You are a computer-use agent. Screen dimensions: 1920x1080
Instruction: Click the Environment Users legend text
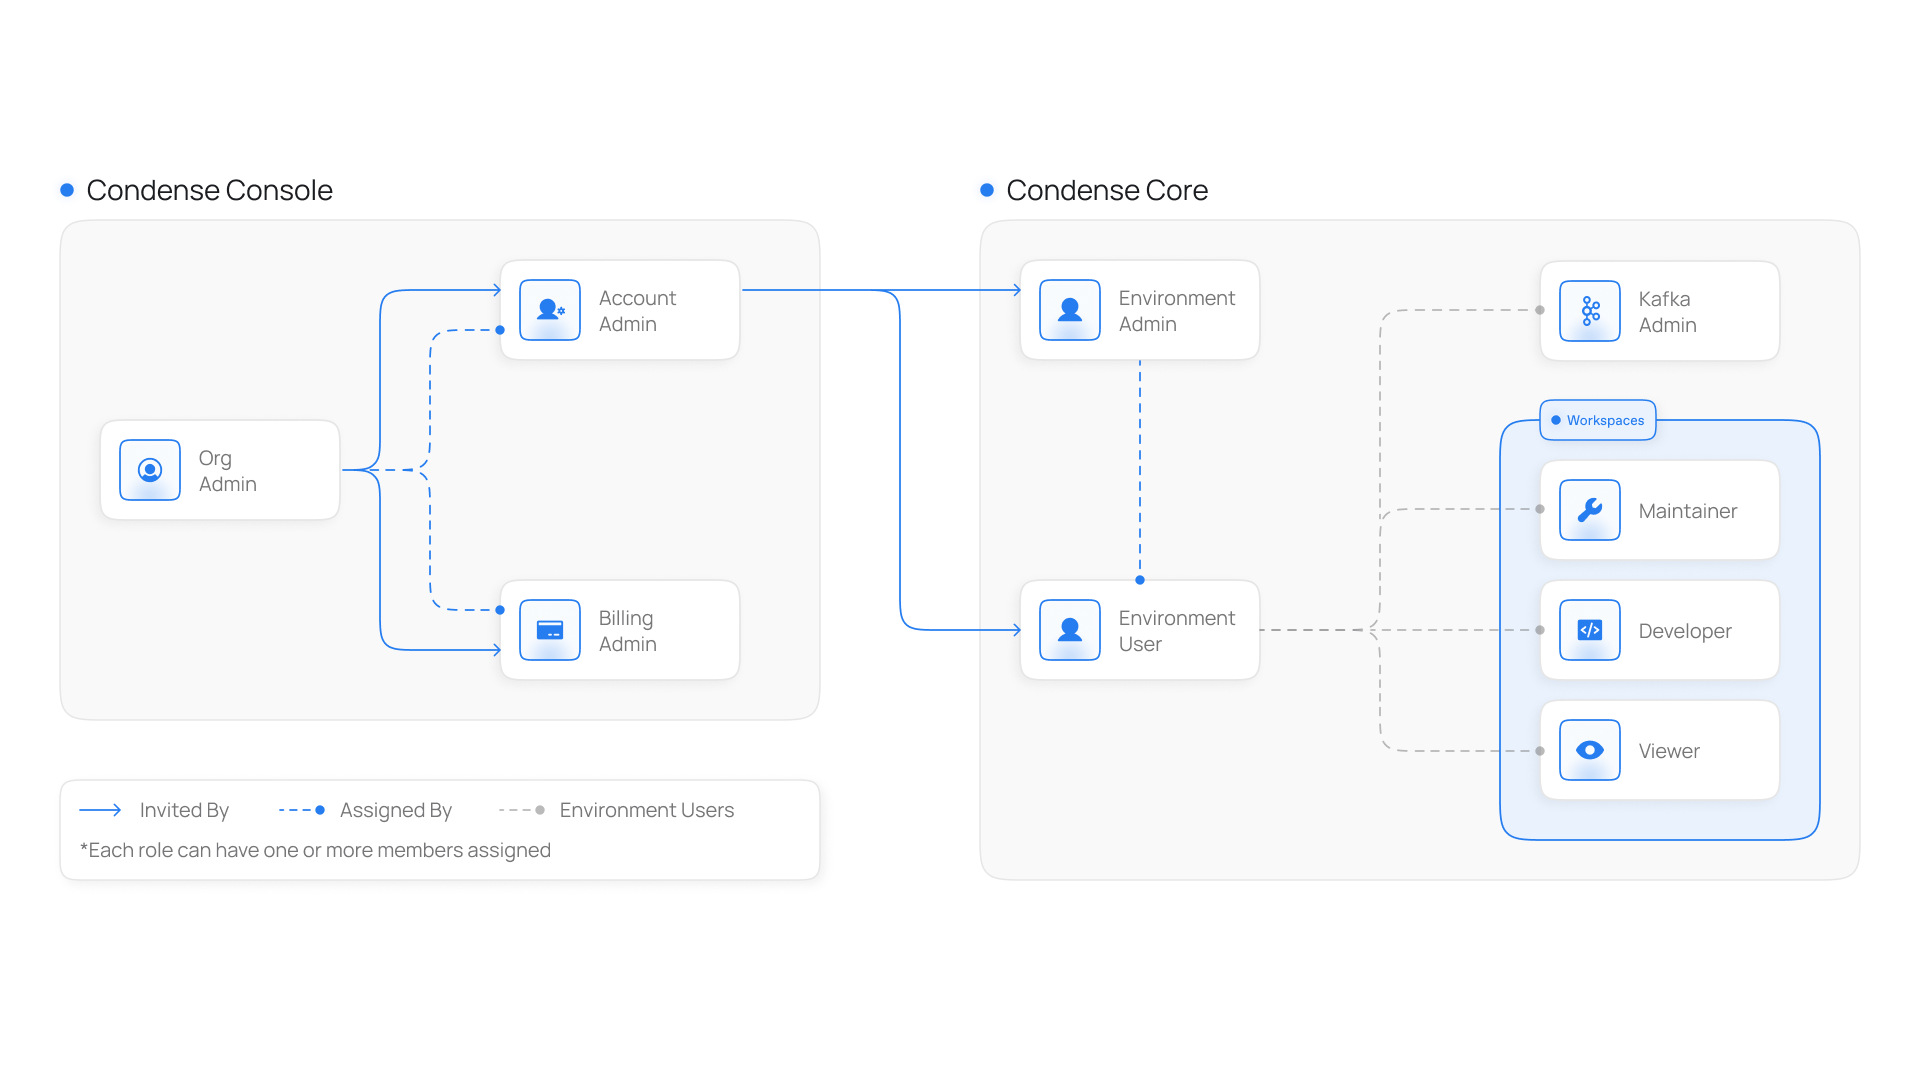click(x=647, y=810)
